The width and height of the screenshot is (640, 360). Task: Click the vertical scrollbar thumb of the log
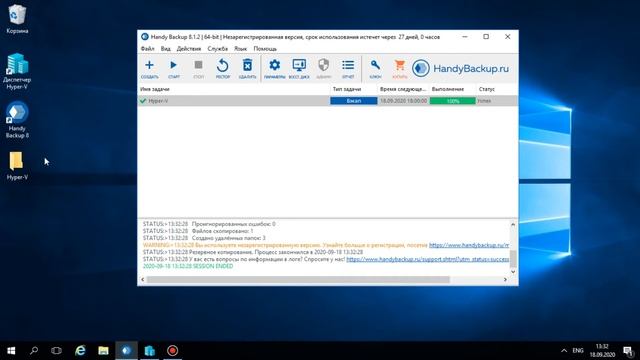(x=513, y=258)
